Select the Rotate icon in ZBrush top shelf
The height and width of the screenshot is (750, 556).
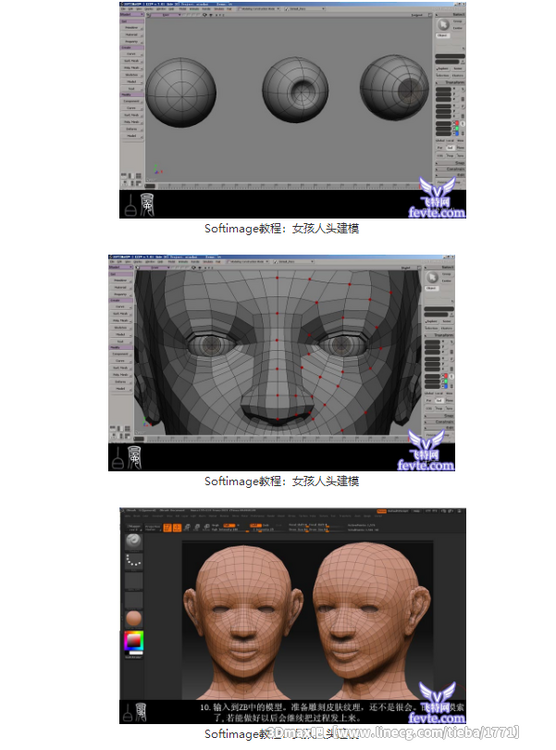point(206,528)
